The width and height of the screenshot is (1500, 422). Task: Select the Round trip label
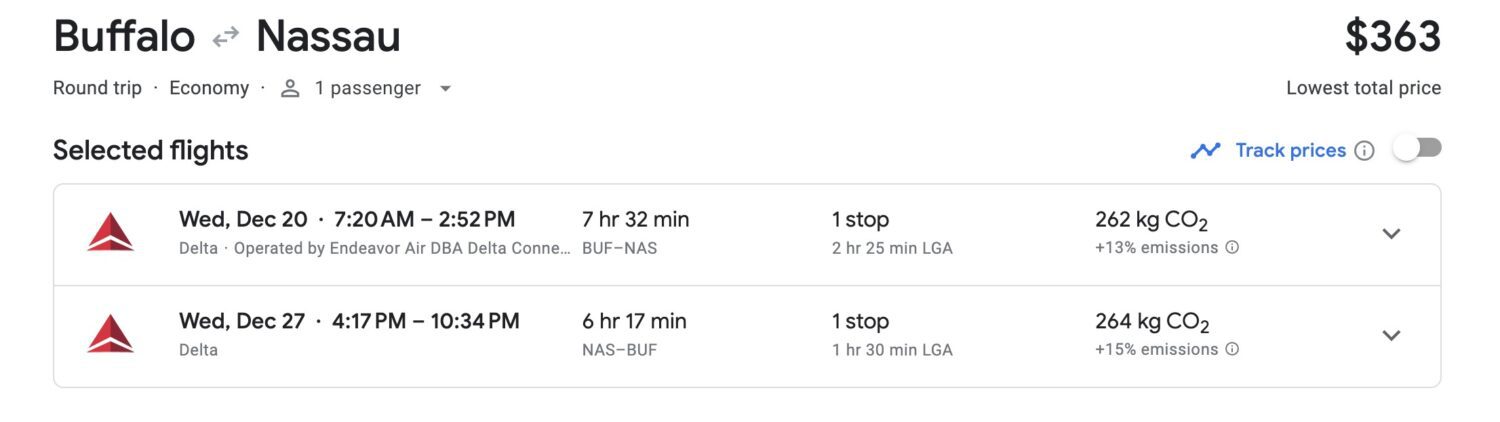(97, 88)
